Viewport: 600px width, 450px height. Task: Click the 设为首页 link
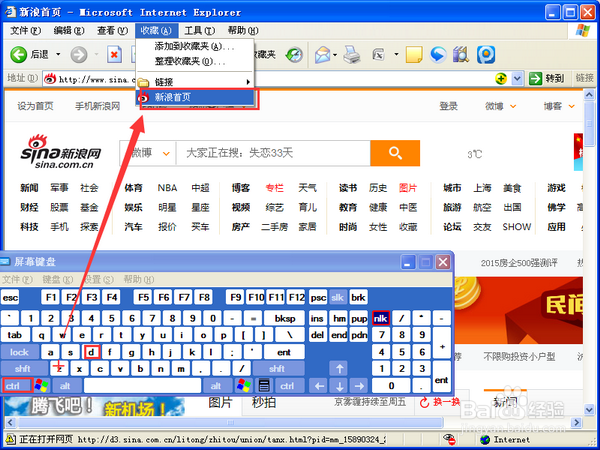point(35,106)
